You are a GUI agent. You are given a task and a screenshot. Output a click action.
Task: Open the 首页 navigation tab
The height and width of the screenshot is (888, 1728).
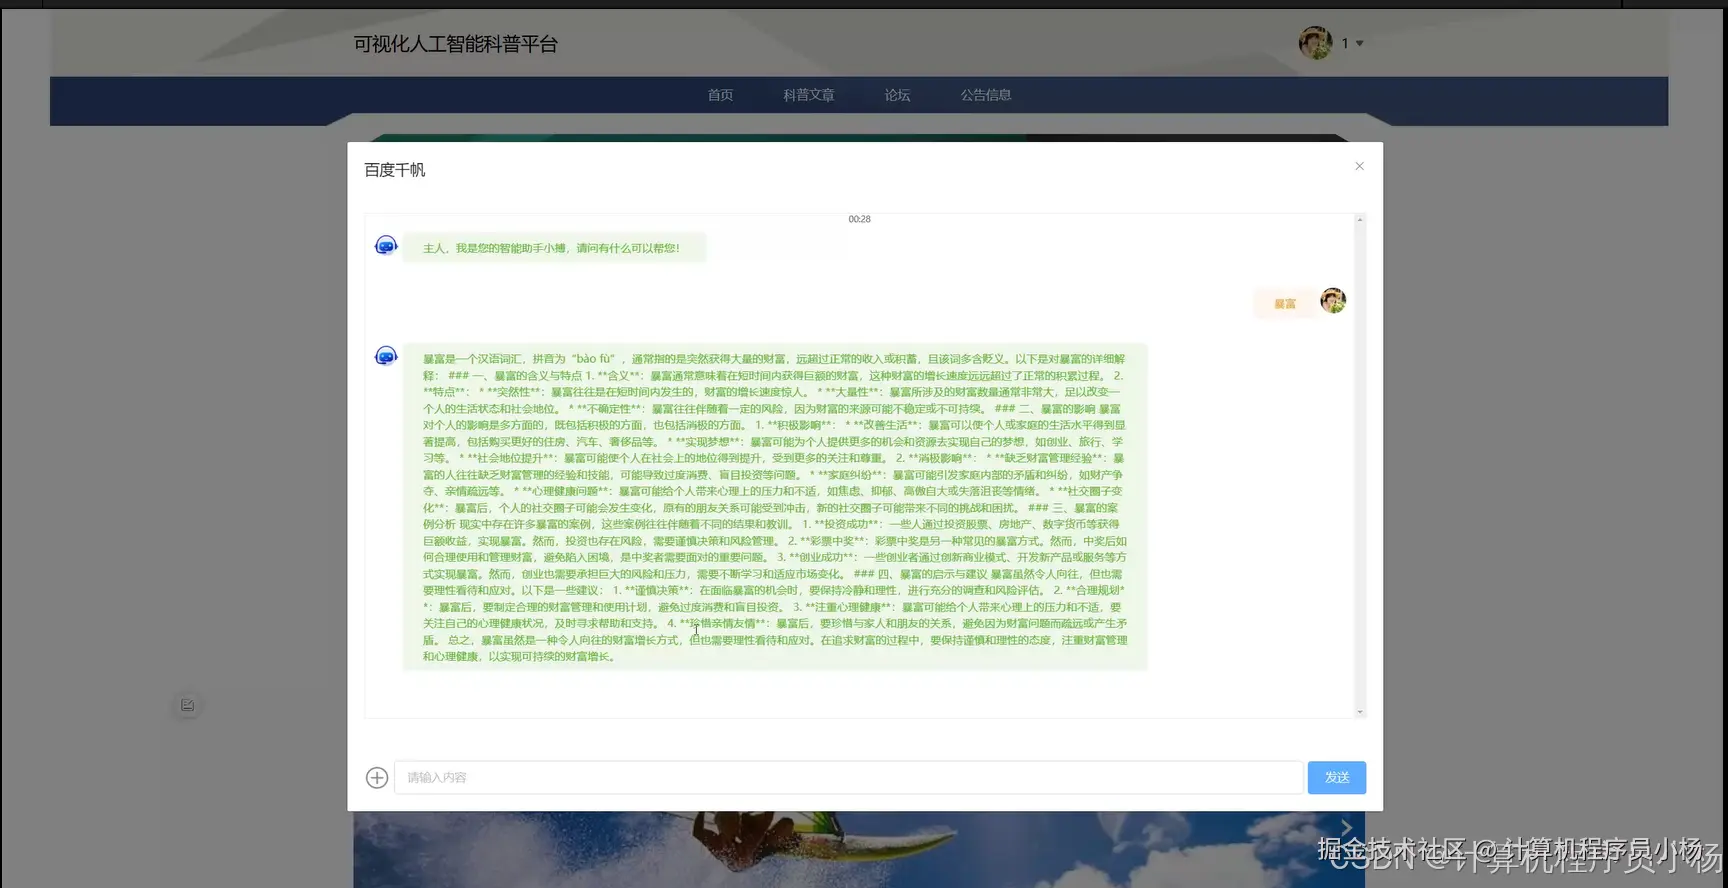(720, 95)
